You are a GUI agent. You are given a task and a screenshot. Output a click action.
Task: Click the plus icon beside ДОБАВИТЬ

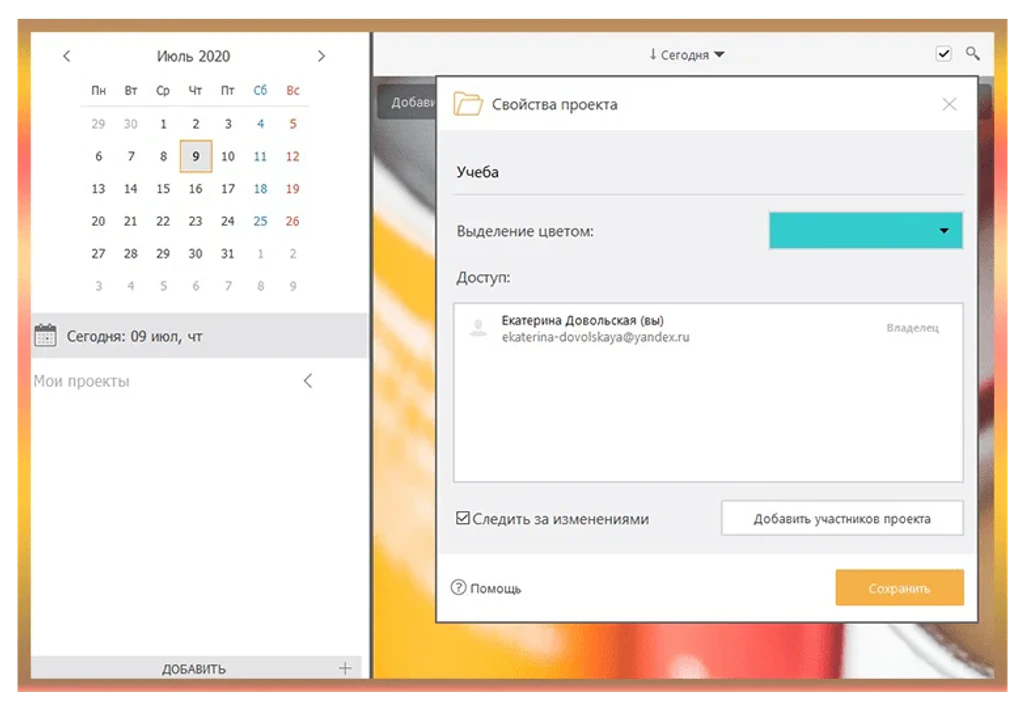tap(345, 668)
